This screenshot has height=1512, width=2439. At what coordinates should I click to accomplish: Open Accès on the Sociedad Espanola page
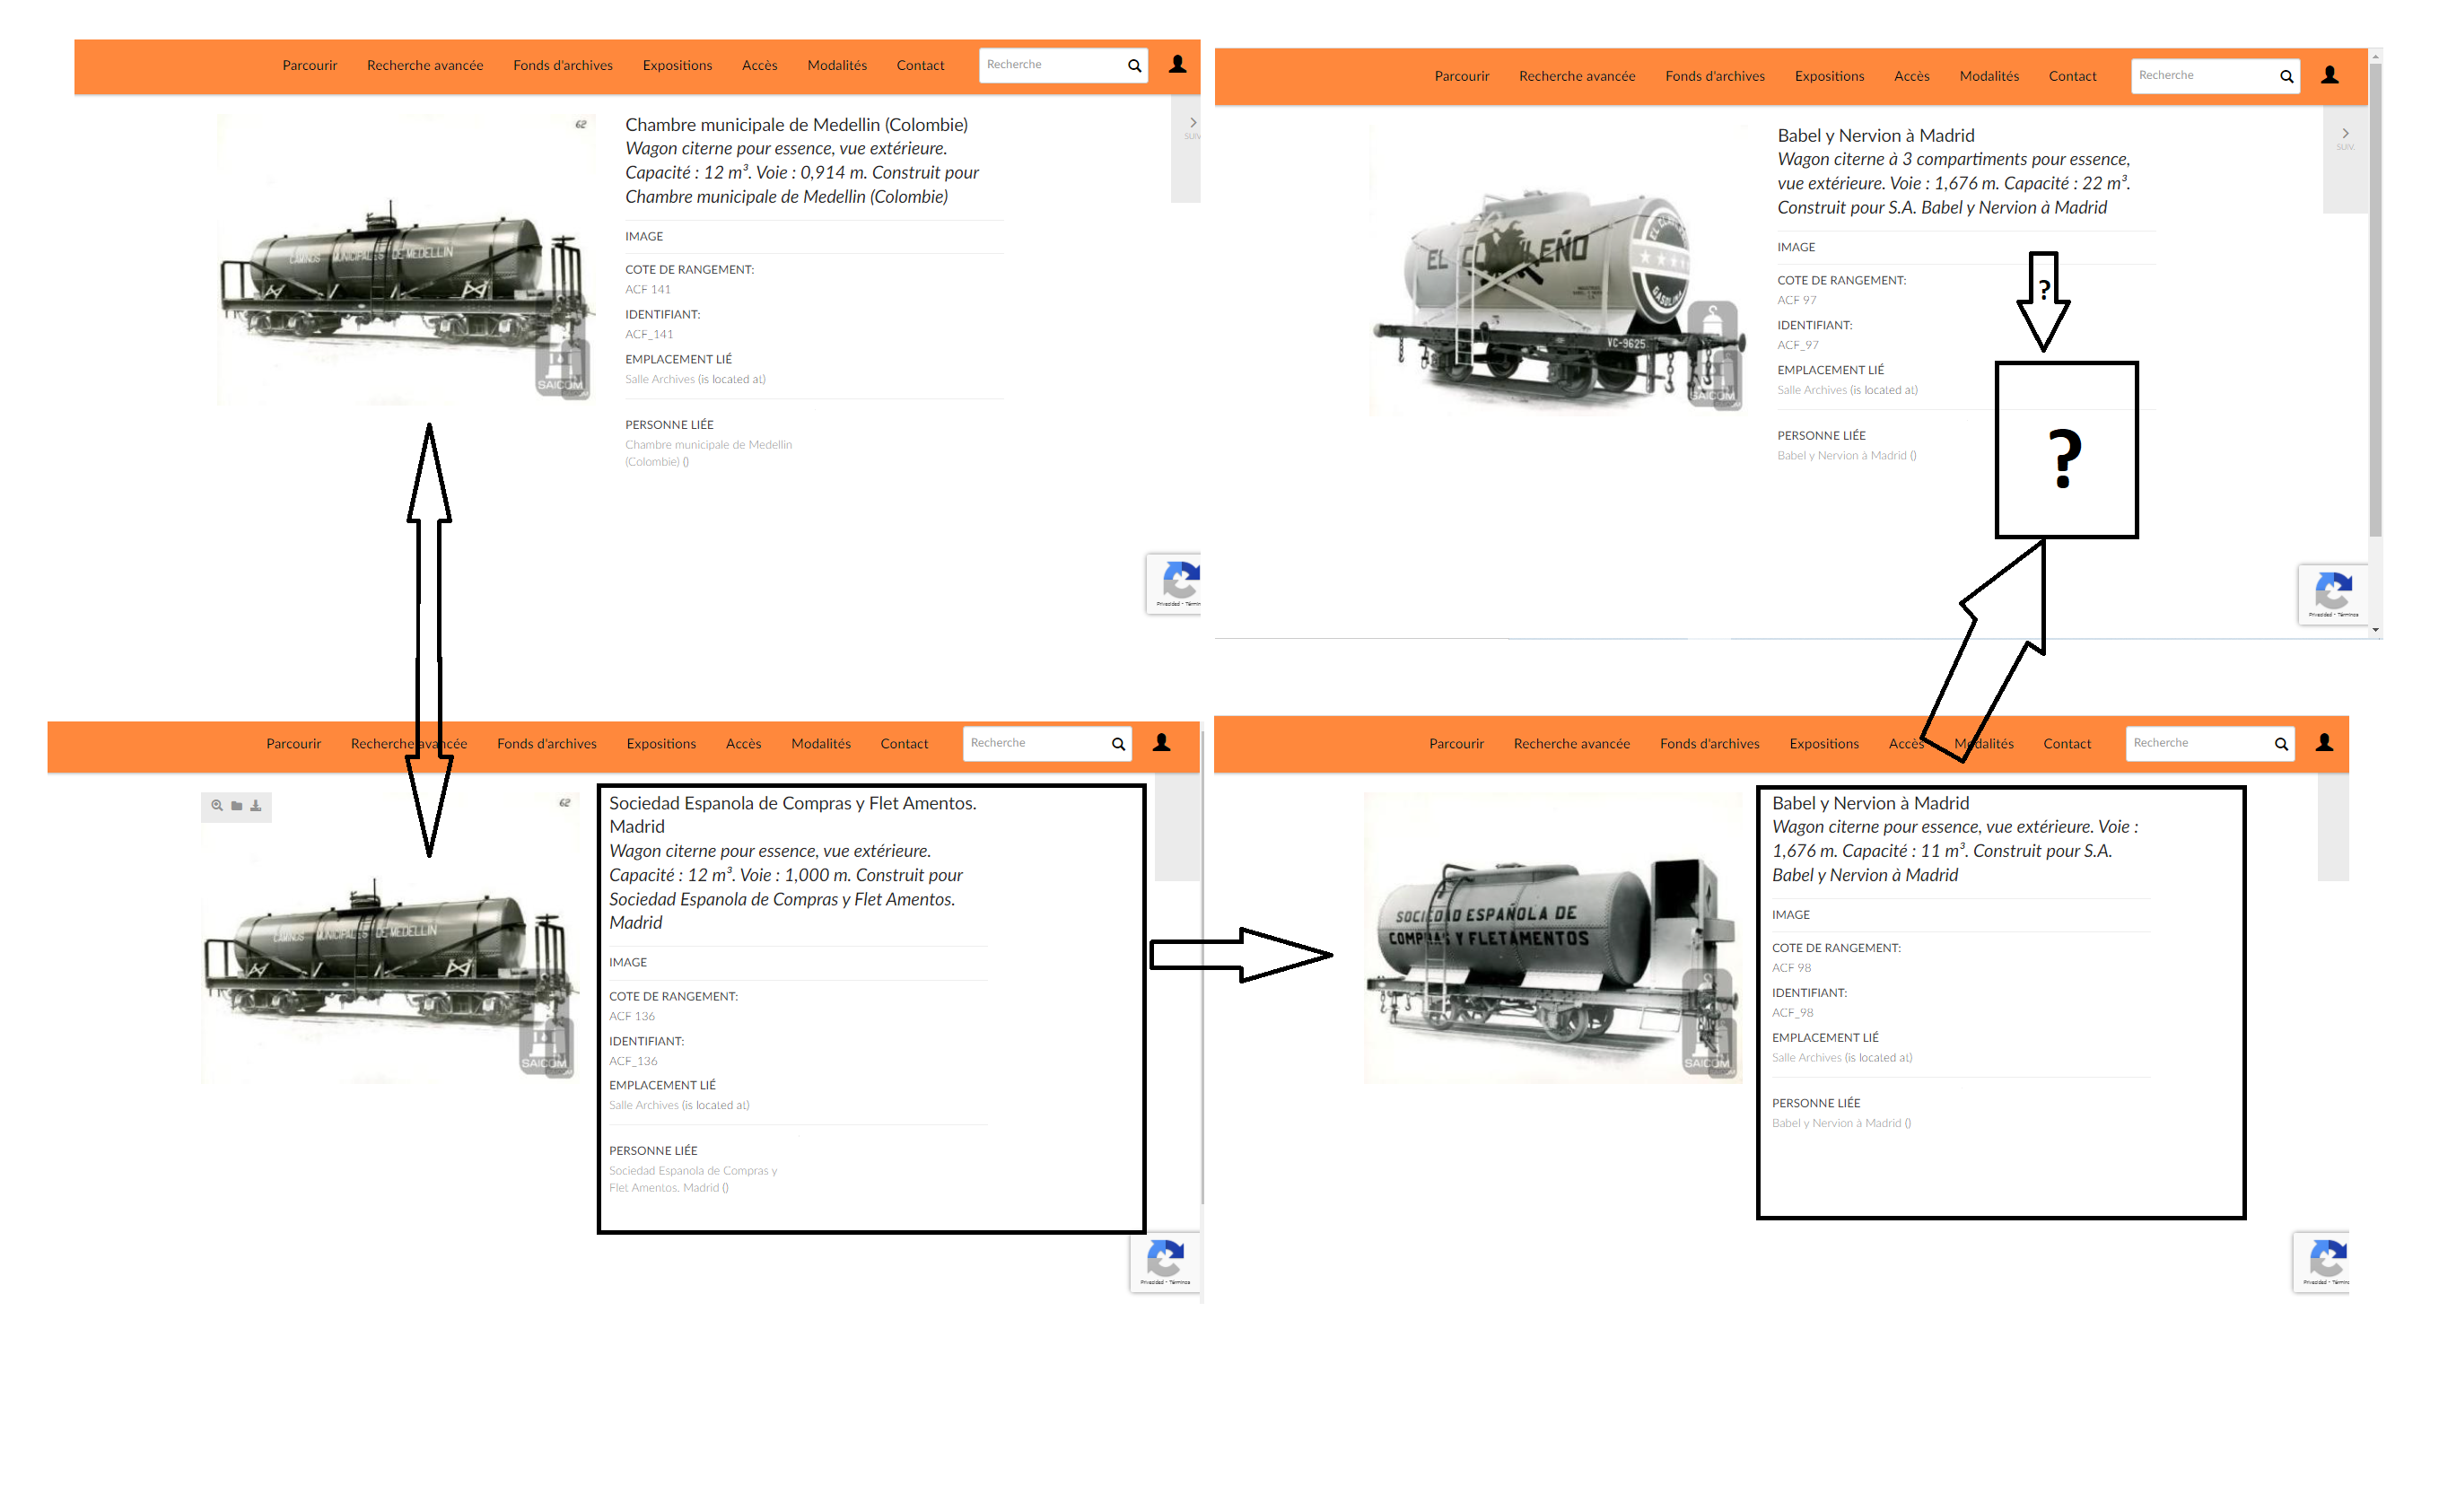(x=744, y=745)
